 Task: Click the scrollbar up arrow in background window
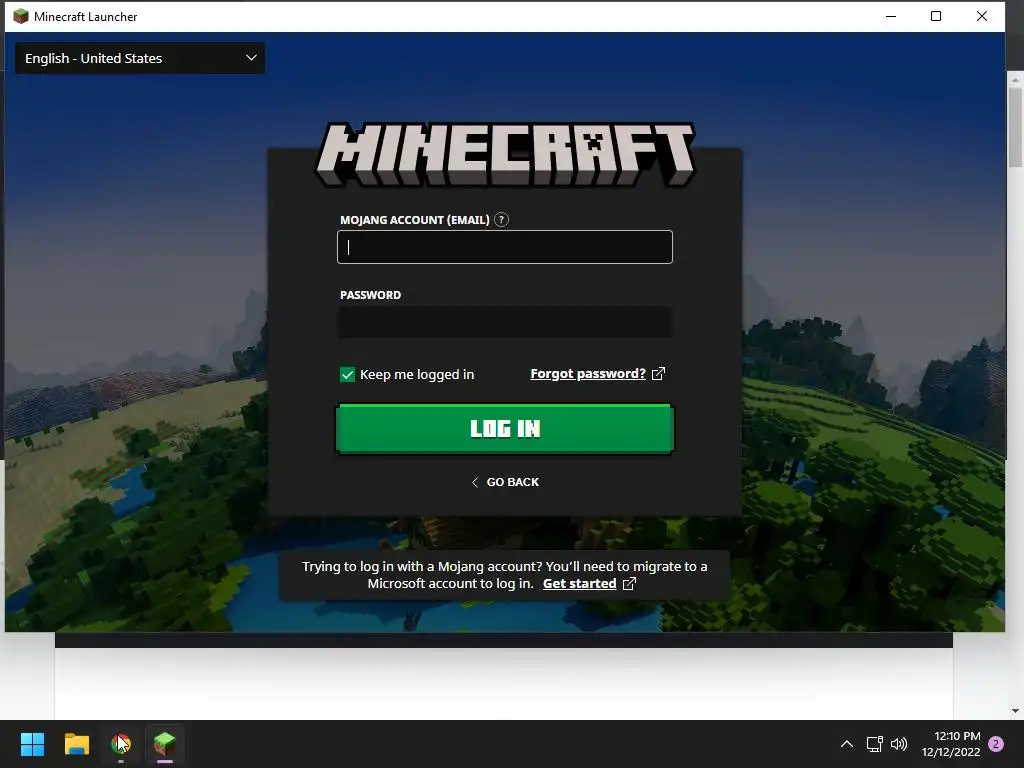point(1015,80)
